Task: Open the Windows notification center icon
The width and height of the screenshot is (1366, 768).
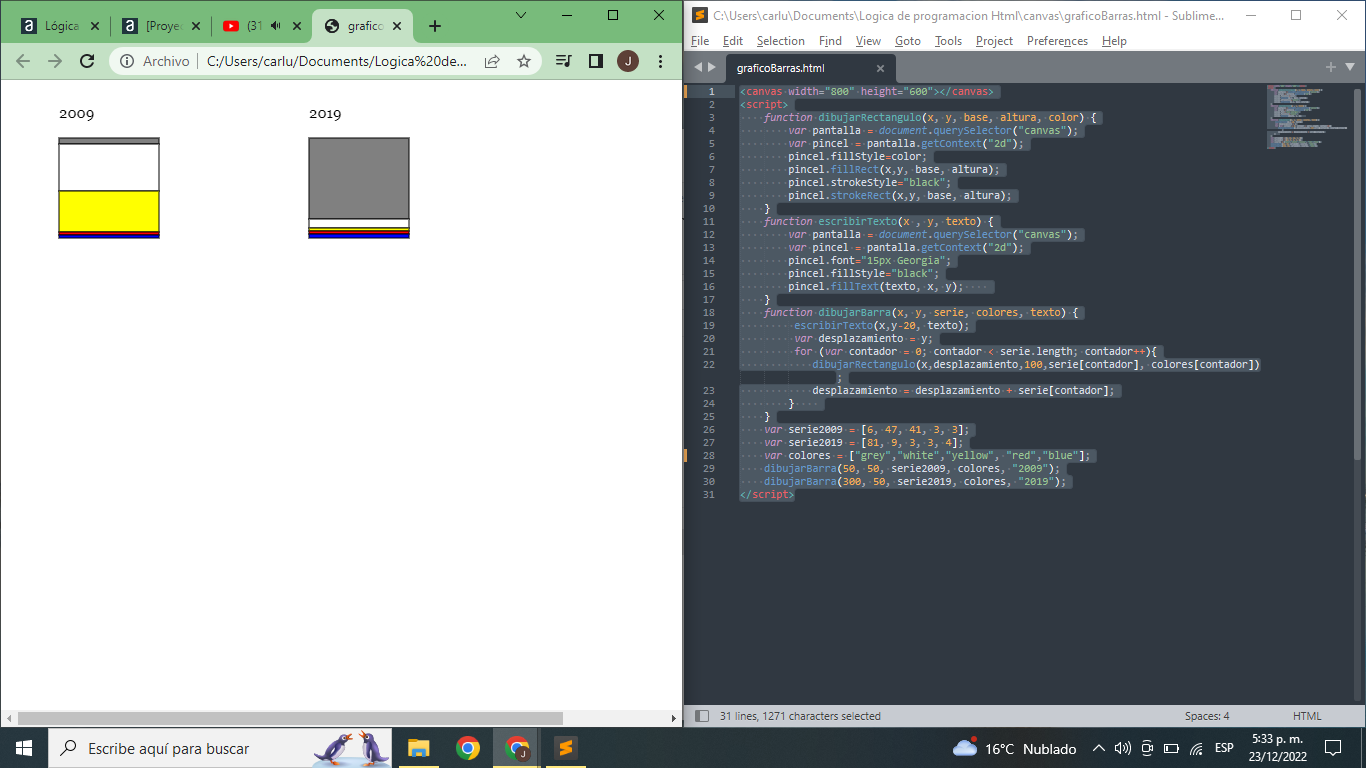Action: pyautogui.click(x=1332, y=748)
